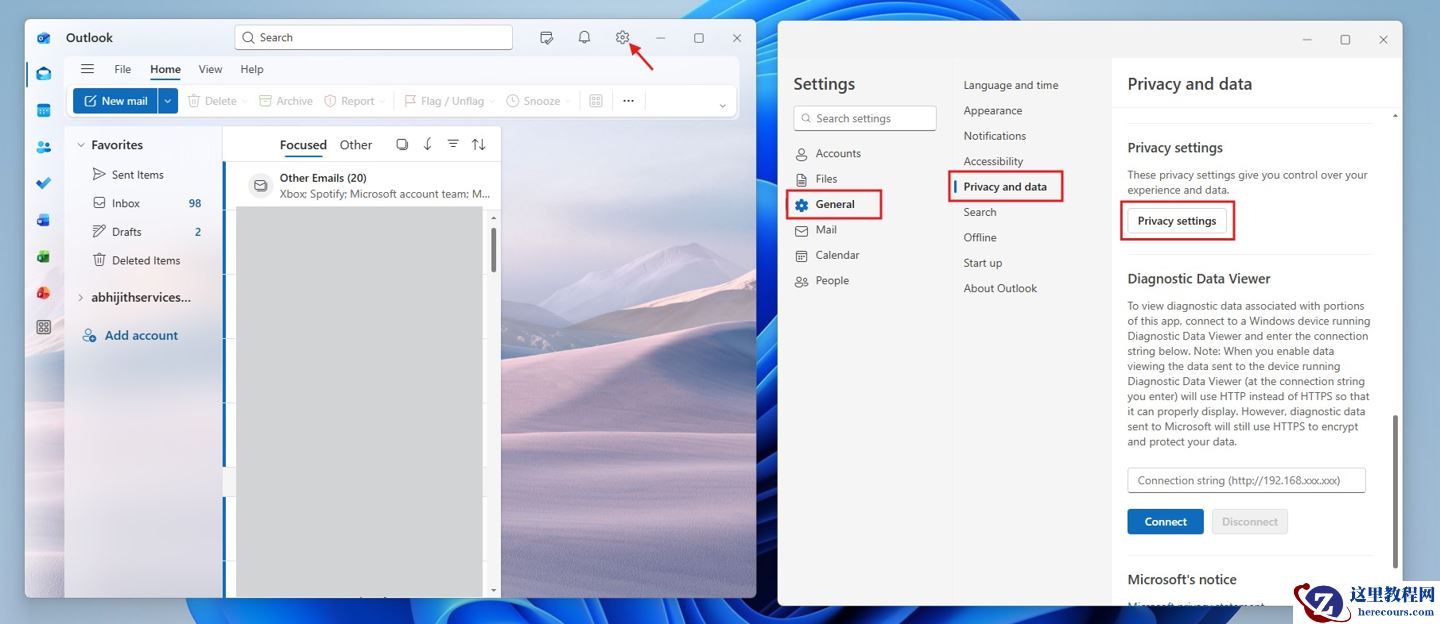The image size is (1440, 624).
Task: Open the Notes feed icon near Search
Action: pos(547,37)
